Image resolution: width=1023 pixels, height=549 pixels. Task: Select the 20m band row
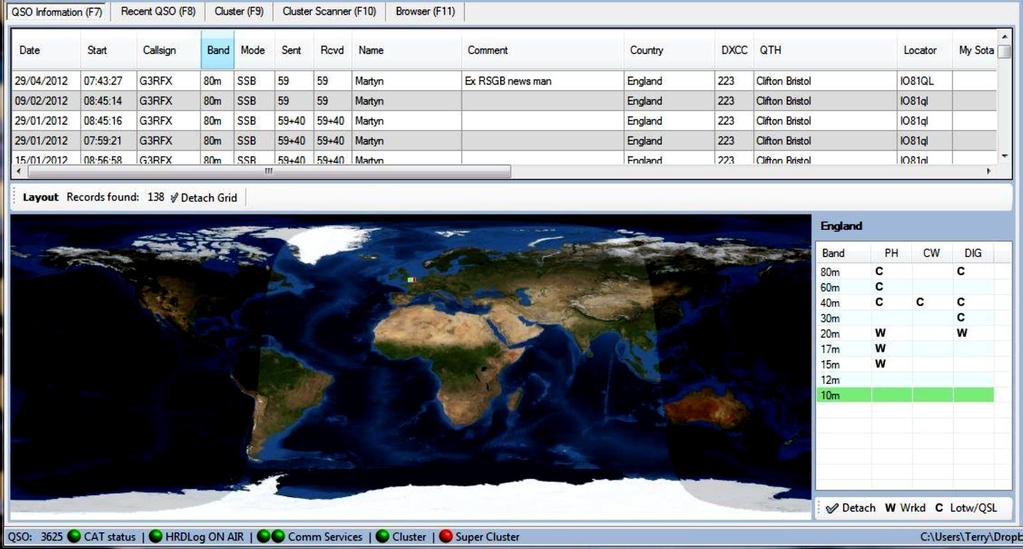tap(906, 334)
